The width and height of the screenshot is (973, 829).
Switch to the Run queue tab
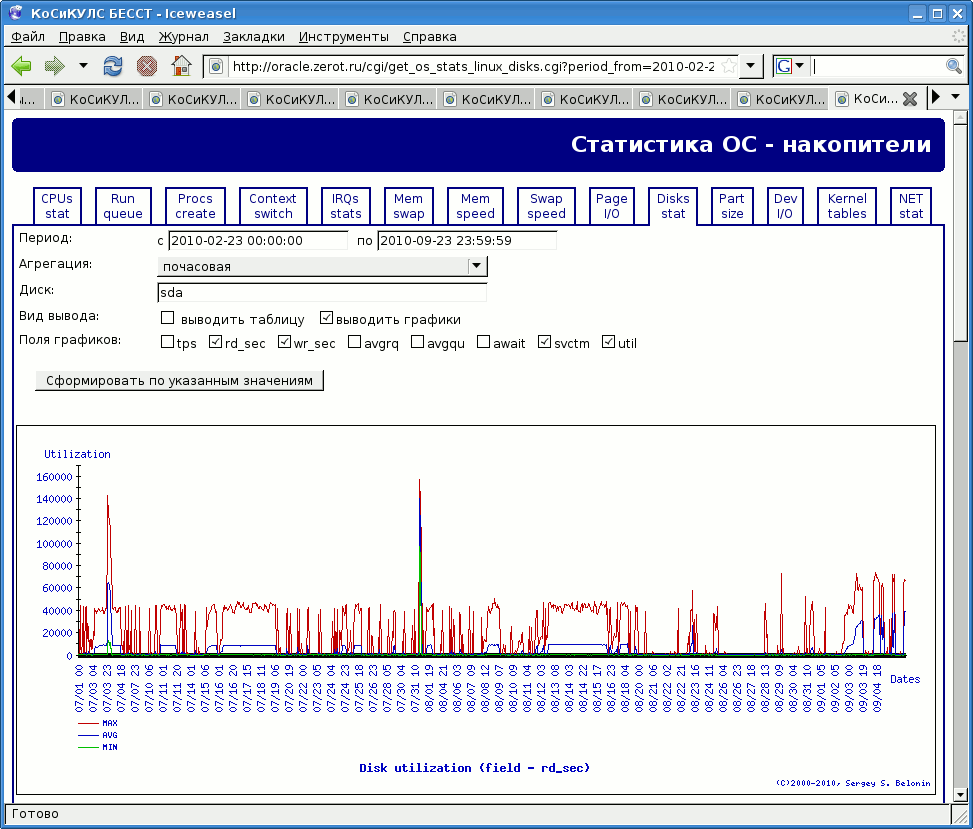point(123,206)
